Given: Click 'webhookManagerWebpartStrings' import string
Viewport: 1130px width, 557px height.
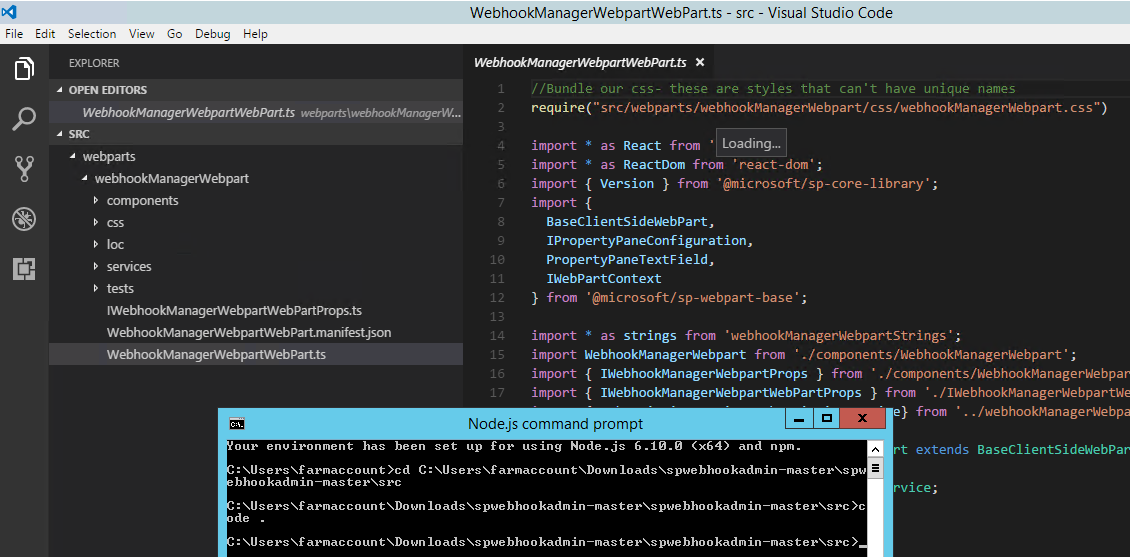Looking at the screenshot, I should click(x=840, y=335).
